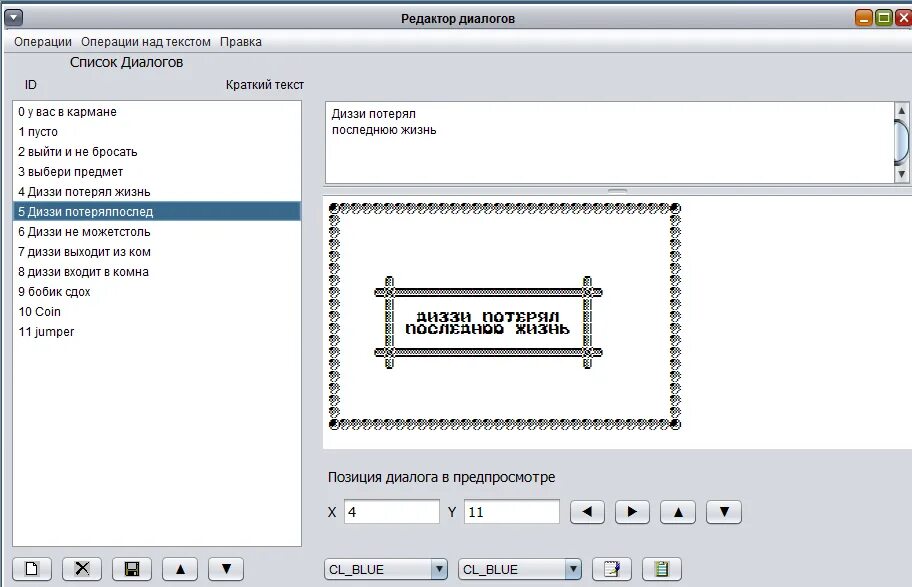Select dialog '10 Coin'

point(156,311)
